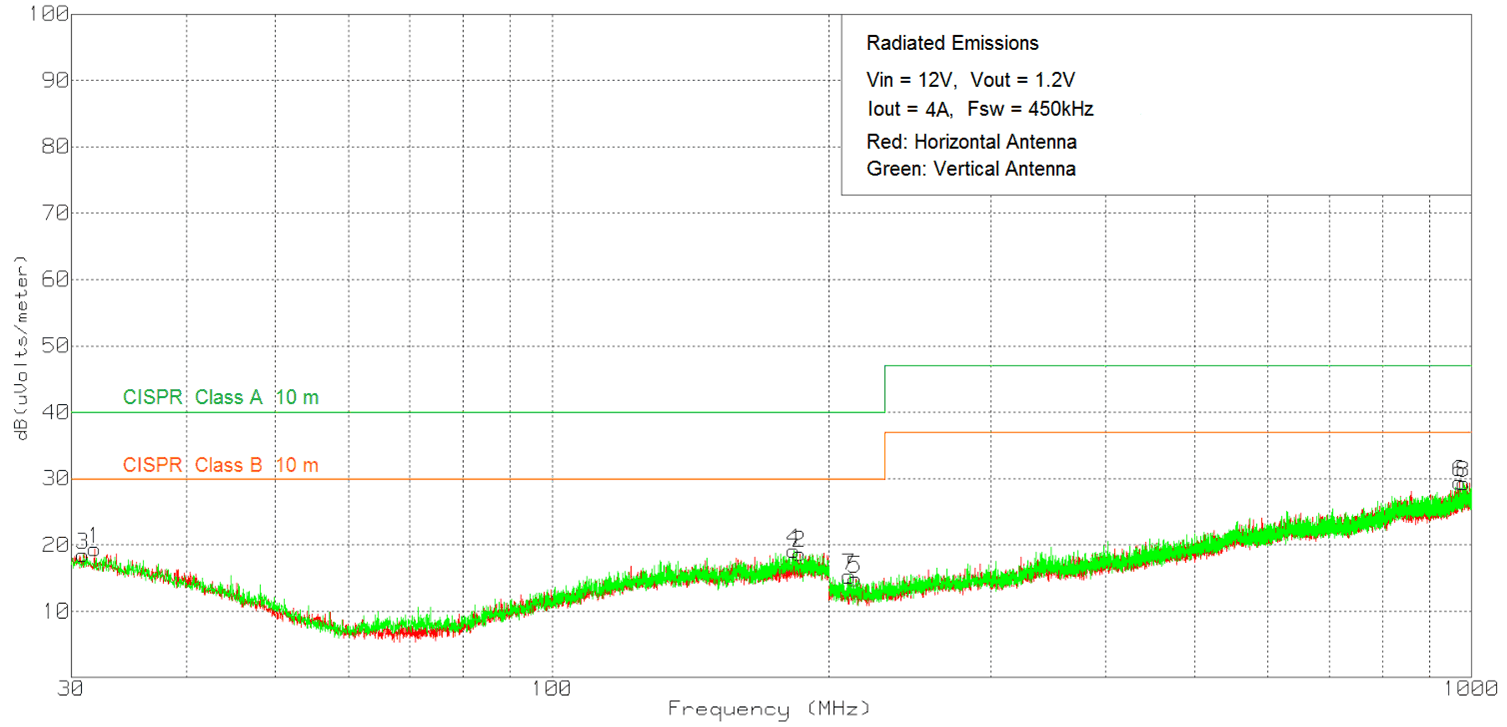Viewport: 1507px width, 727px height.
Task: Adjust the orange Class B limit line level
Action: coord(500,478)
